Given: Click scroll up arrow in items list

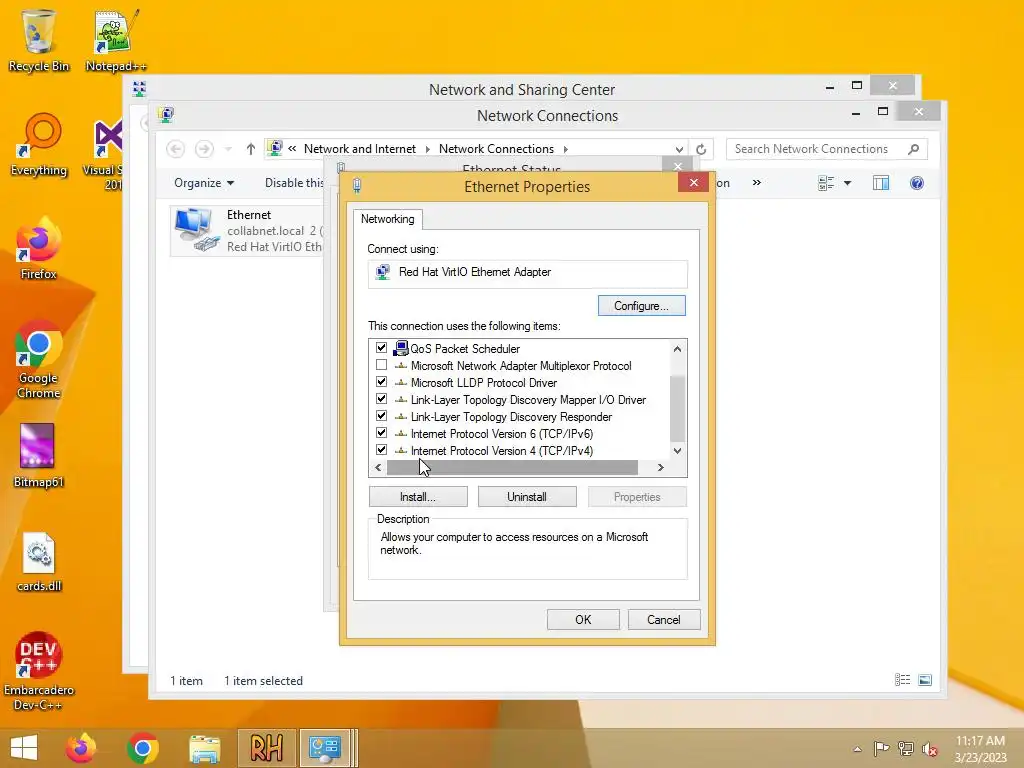Looking at the screenshot, I should click(678, 349).
